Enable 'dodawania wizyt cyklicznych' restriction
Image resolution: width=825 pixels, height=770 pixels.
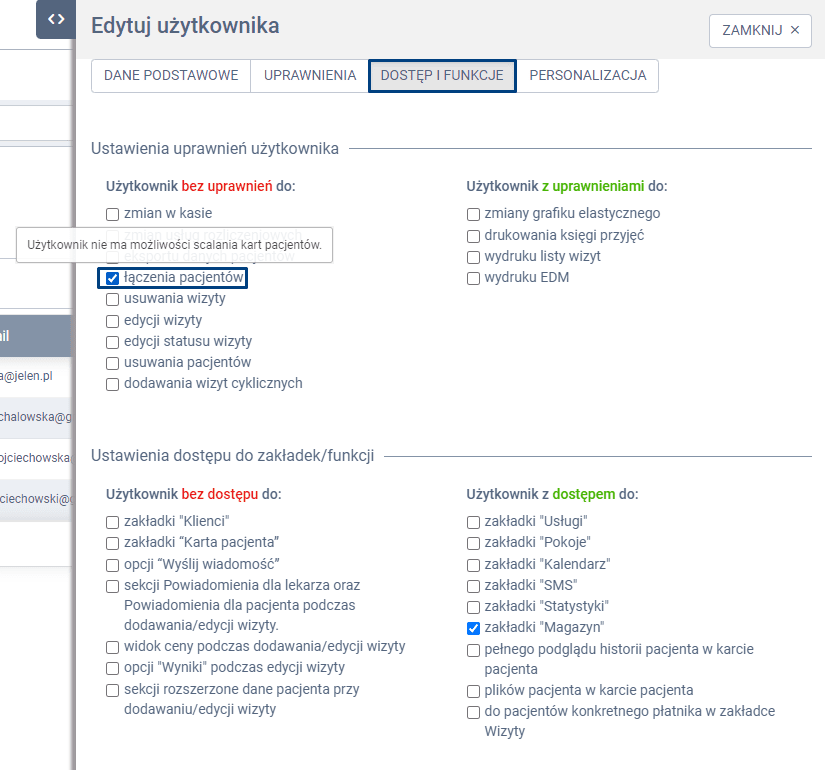click(113, 384)
